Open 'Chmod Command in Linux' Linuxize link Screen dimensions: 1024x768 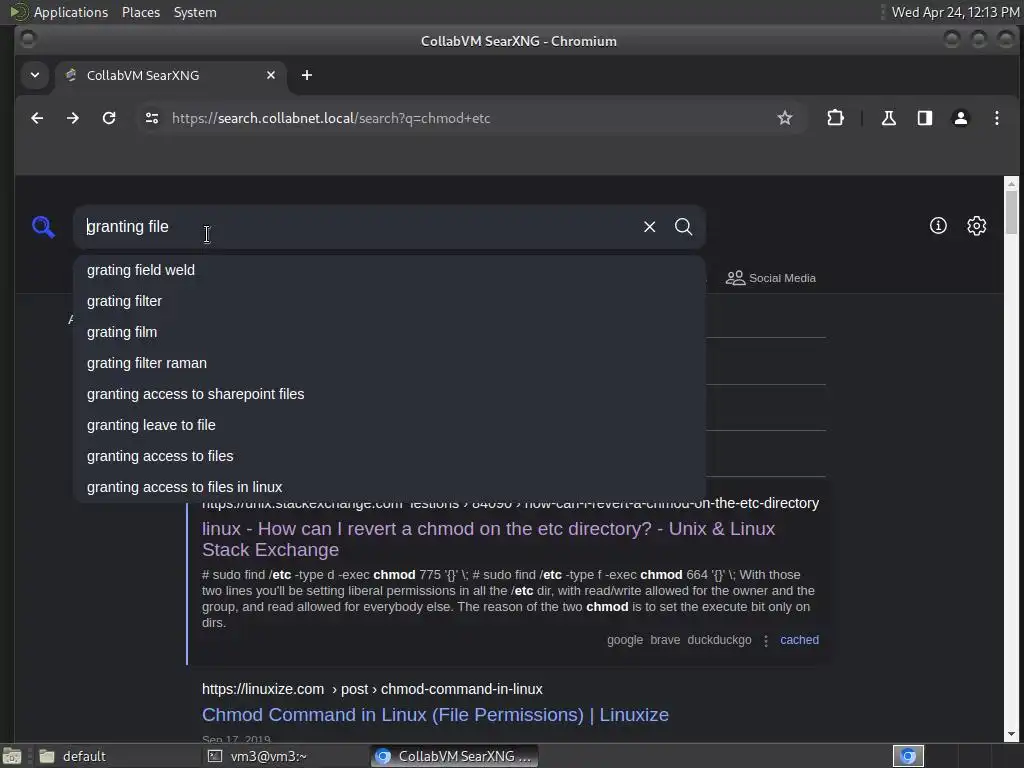[x=435, y=714]
